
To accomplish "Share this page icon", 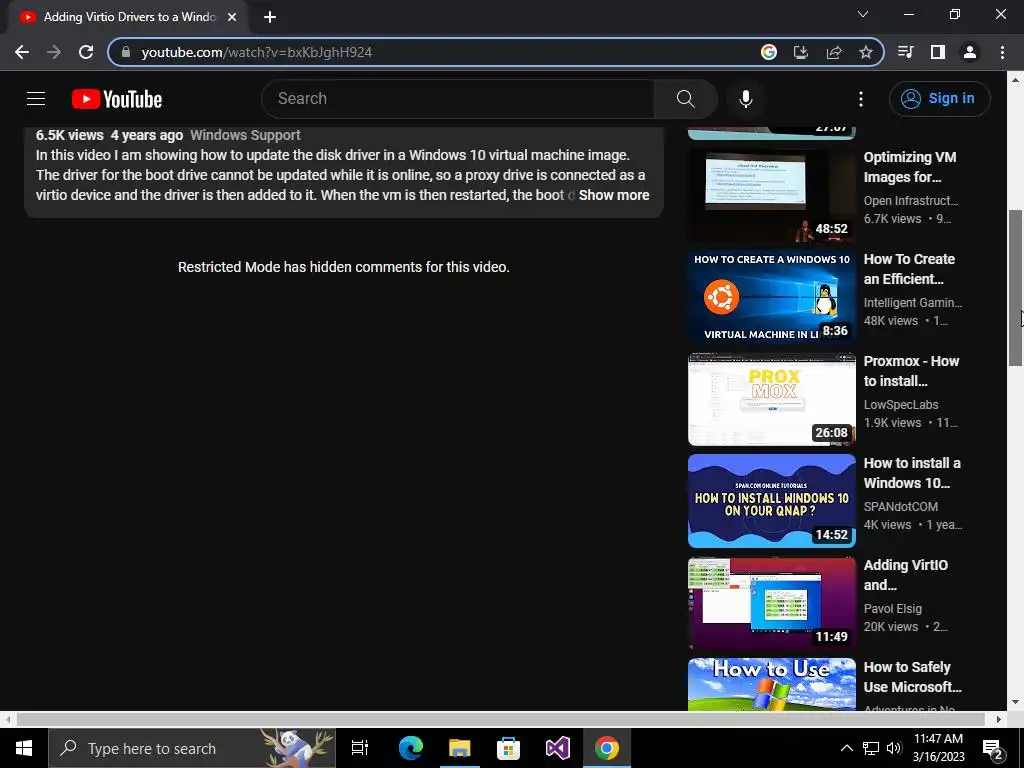I will click(833, 52).
